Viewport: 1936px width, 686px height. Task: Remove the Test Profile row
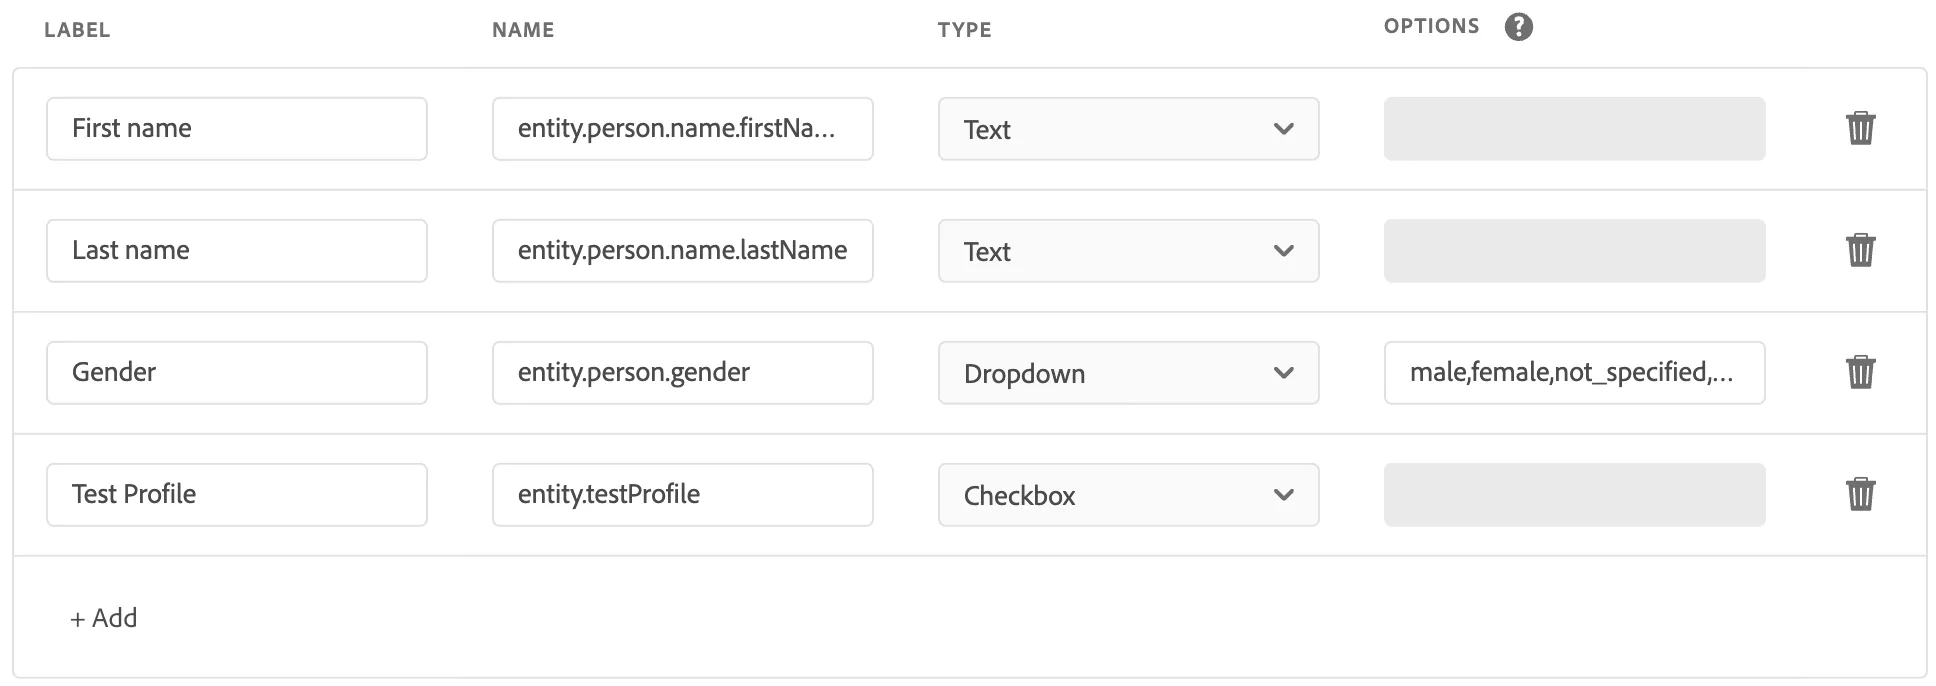coord(1860,494)
